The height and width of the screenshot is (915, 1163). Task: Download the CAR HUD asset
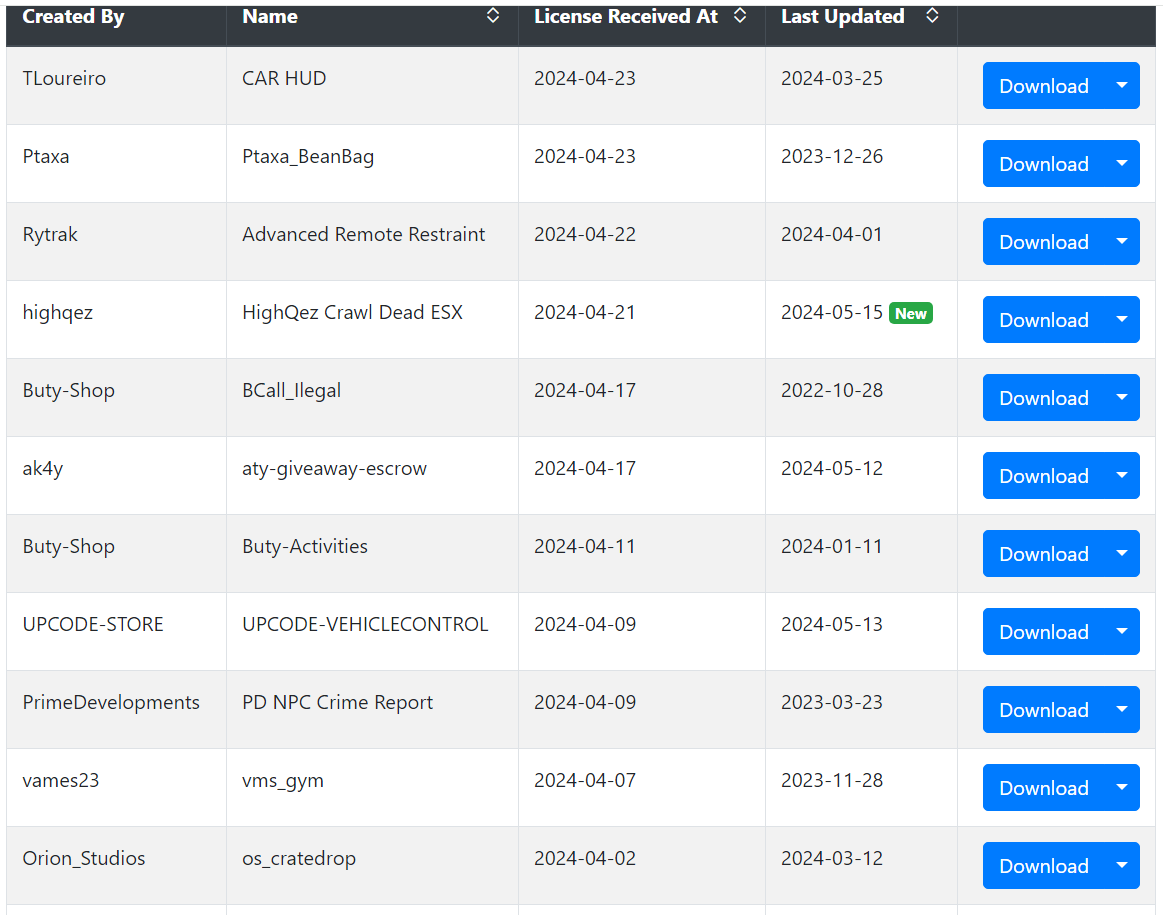click(1044, 86)
